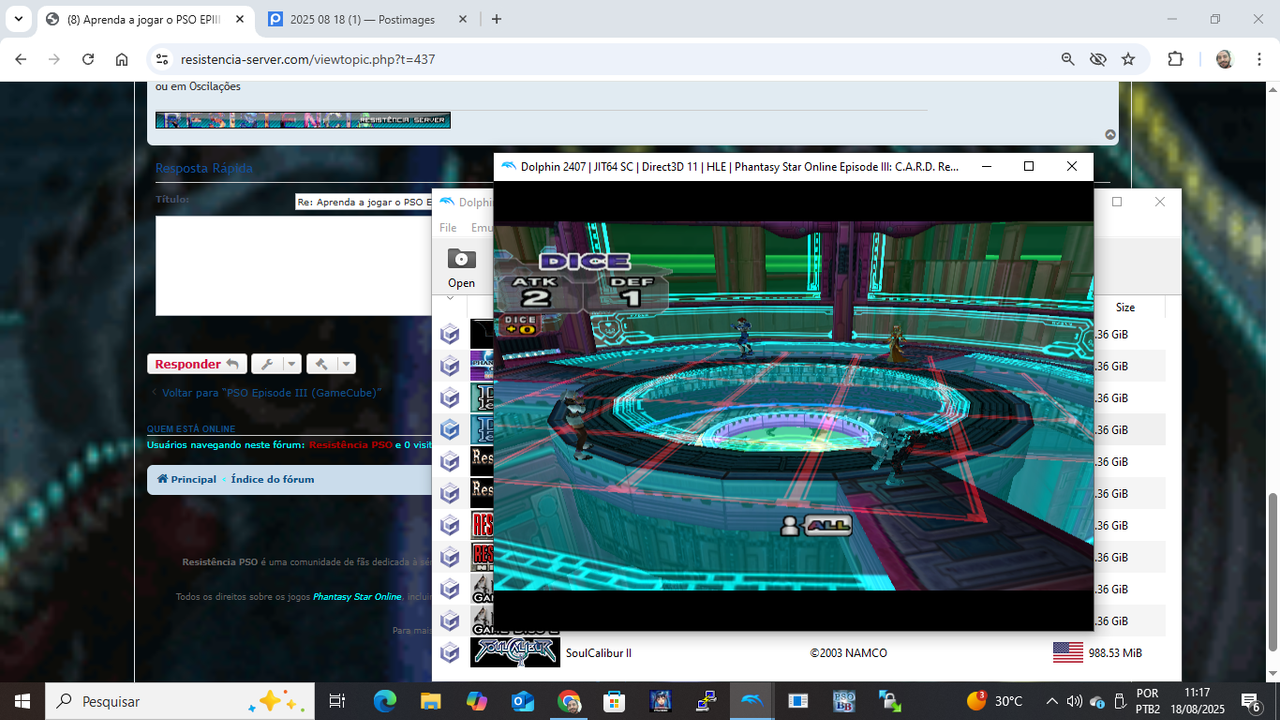The image size is (1280, 720).
Task: Switch to the Aprenda a jogar o PSO tab
Action: click(145, 19)
